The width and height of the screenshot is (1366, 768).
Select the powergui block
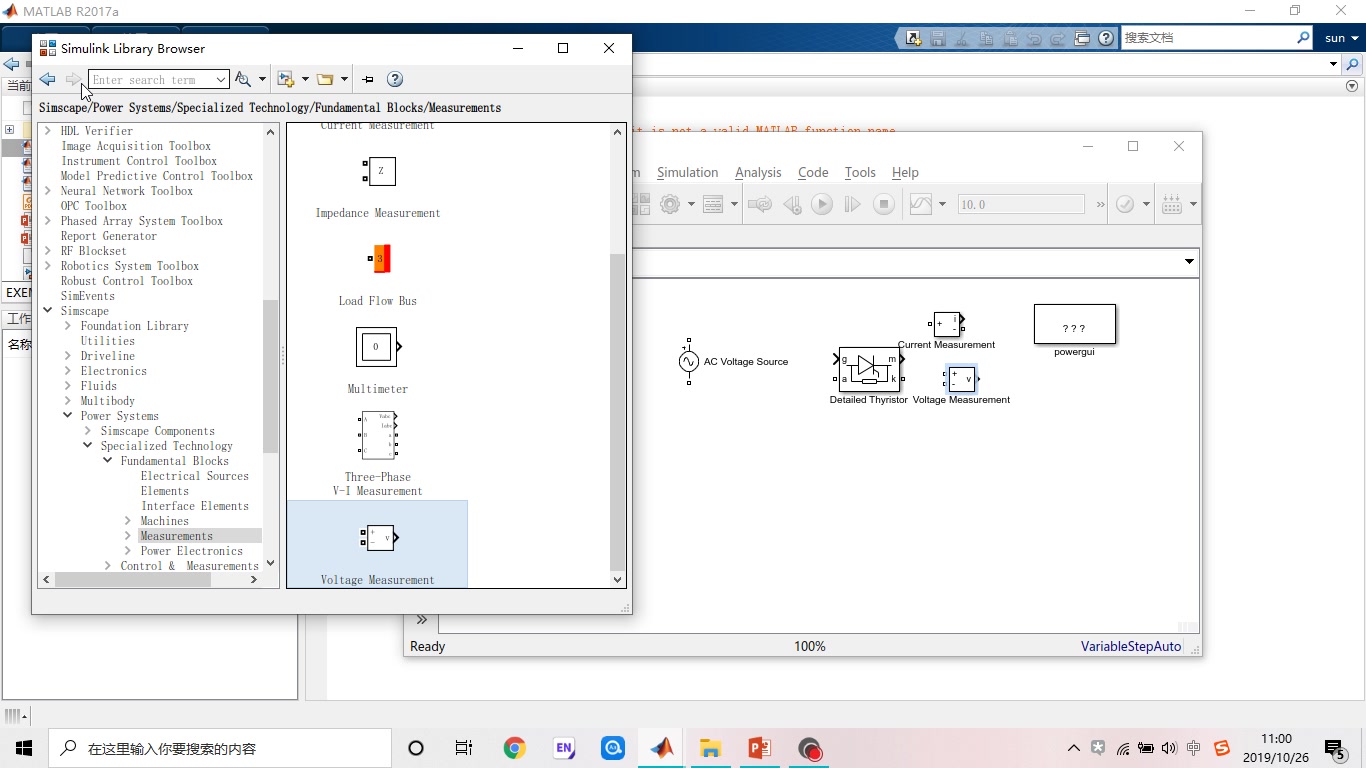1074,324
